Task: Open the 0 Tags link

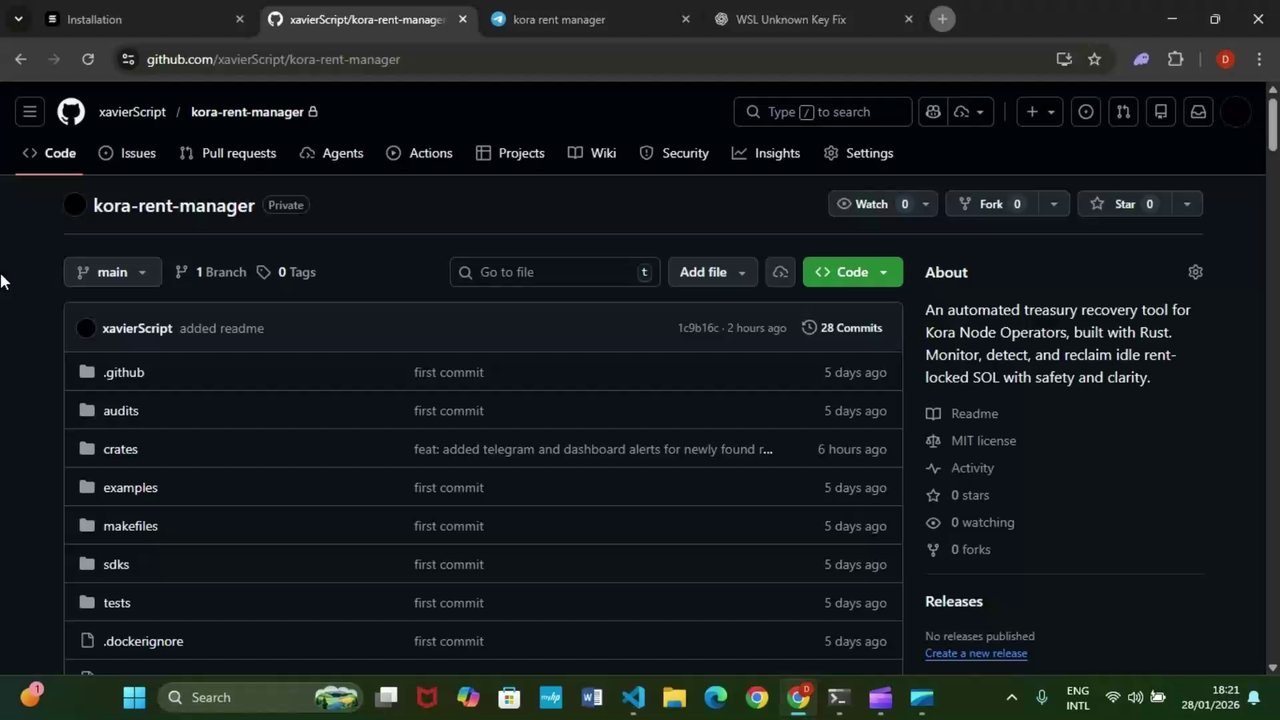Action: (286, 272)
